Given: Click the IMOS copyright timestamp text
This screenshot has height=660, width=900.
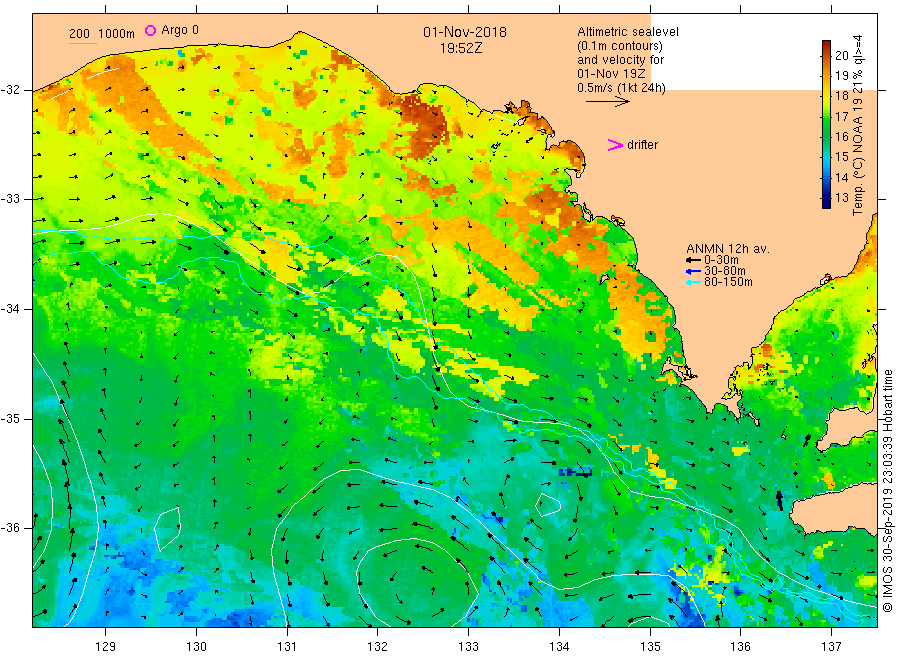Looking at the screenshot, I should point(887,491).
